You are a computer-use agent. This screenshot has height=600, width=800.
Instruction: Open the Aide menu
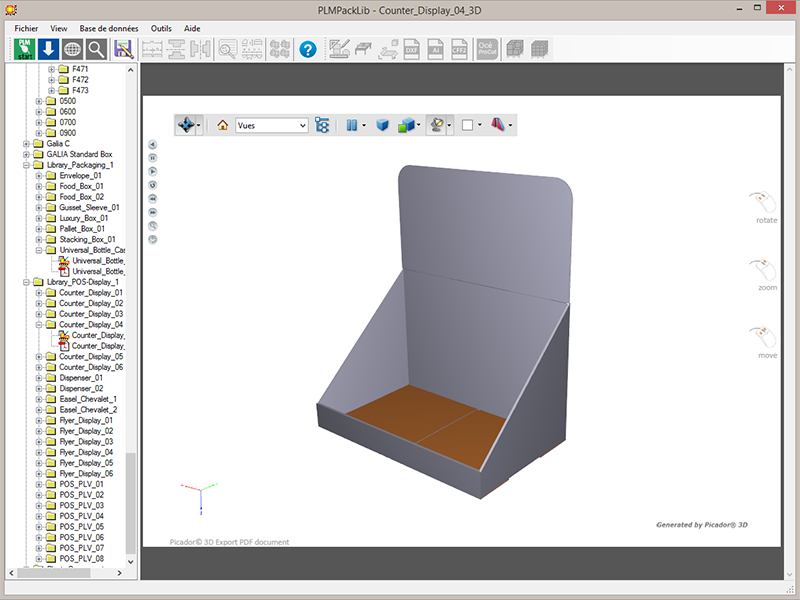coord(192,29)
